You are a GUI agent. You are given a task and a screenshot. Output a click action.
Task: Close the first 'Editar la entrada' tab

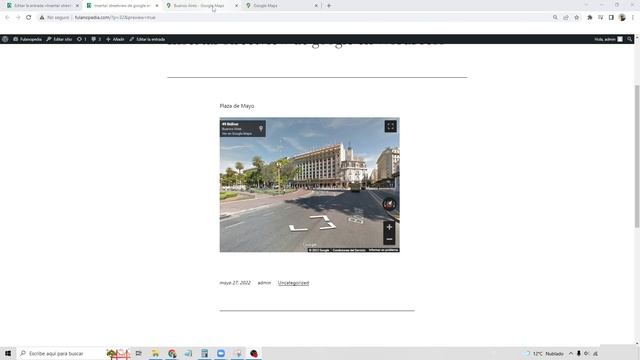pyautogui.click(x=77, y=6)
